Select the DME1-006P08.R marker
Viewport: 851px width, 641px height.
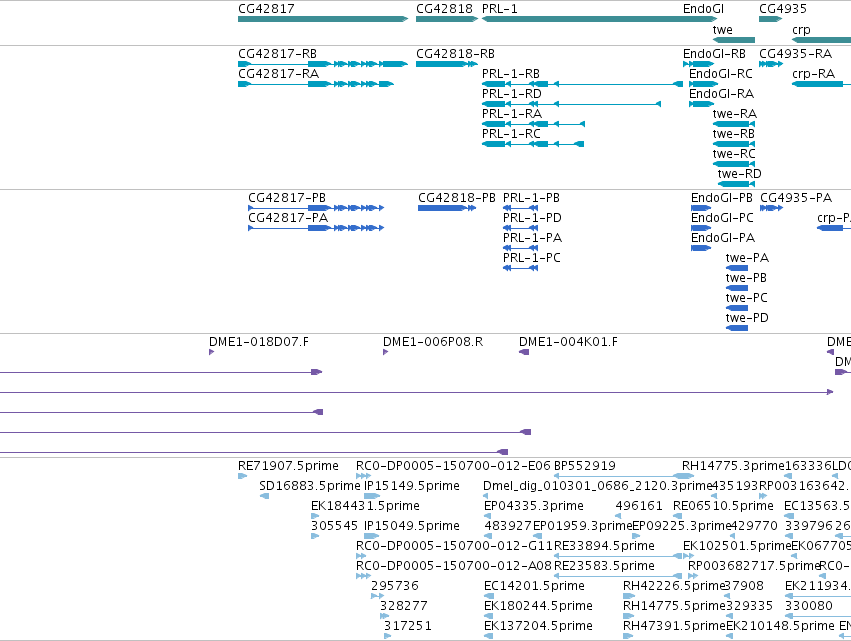(x=385, y=352)
